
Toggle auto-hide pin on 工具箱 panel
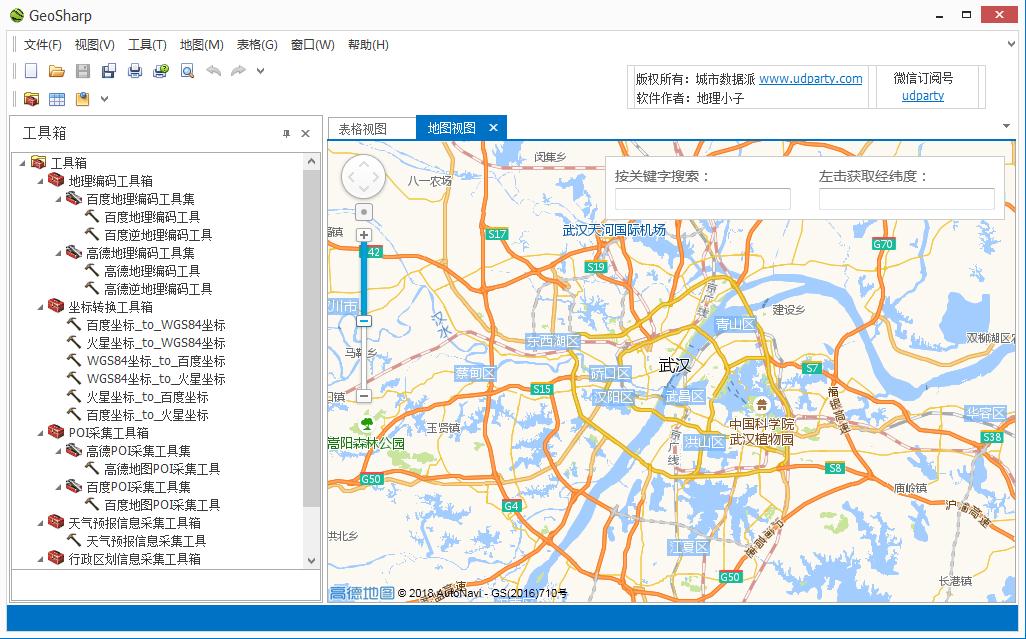(286, 134)
